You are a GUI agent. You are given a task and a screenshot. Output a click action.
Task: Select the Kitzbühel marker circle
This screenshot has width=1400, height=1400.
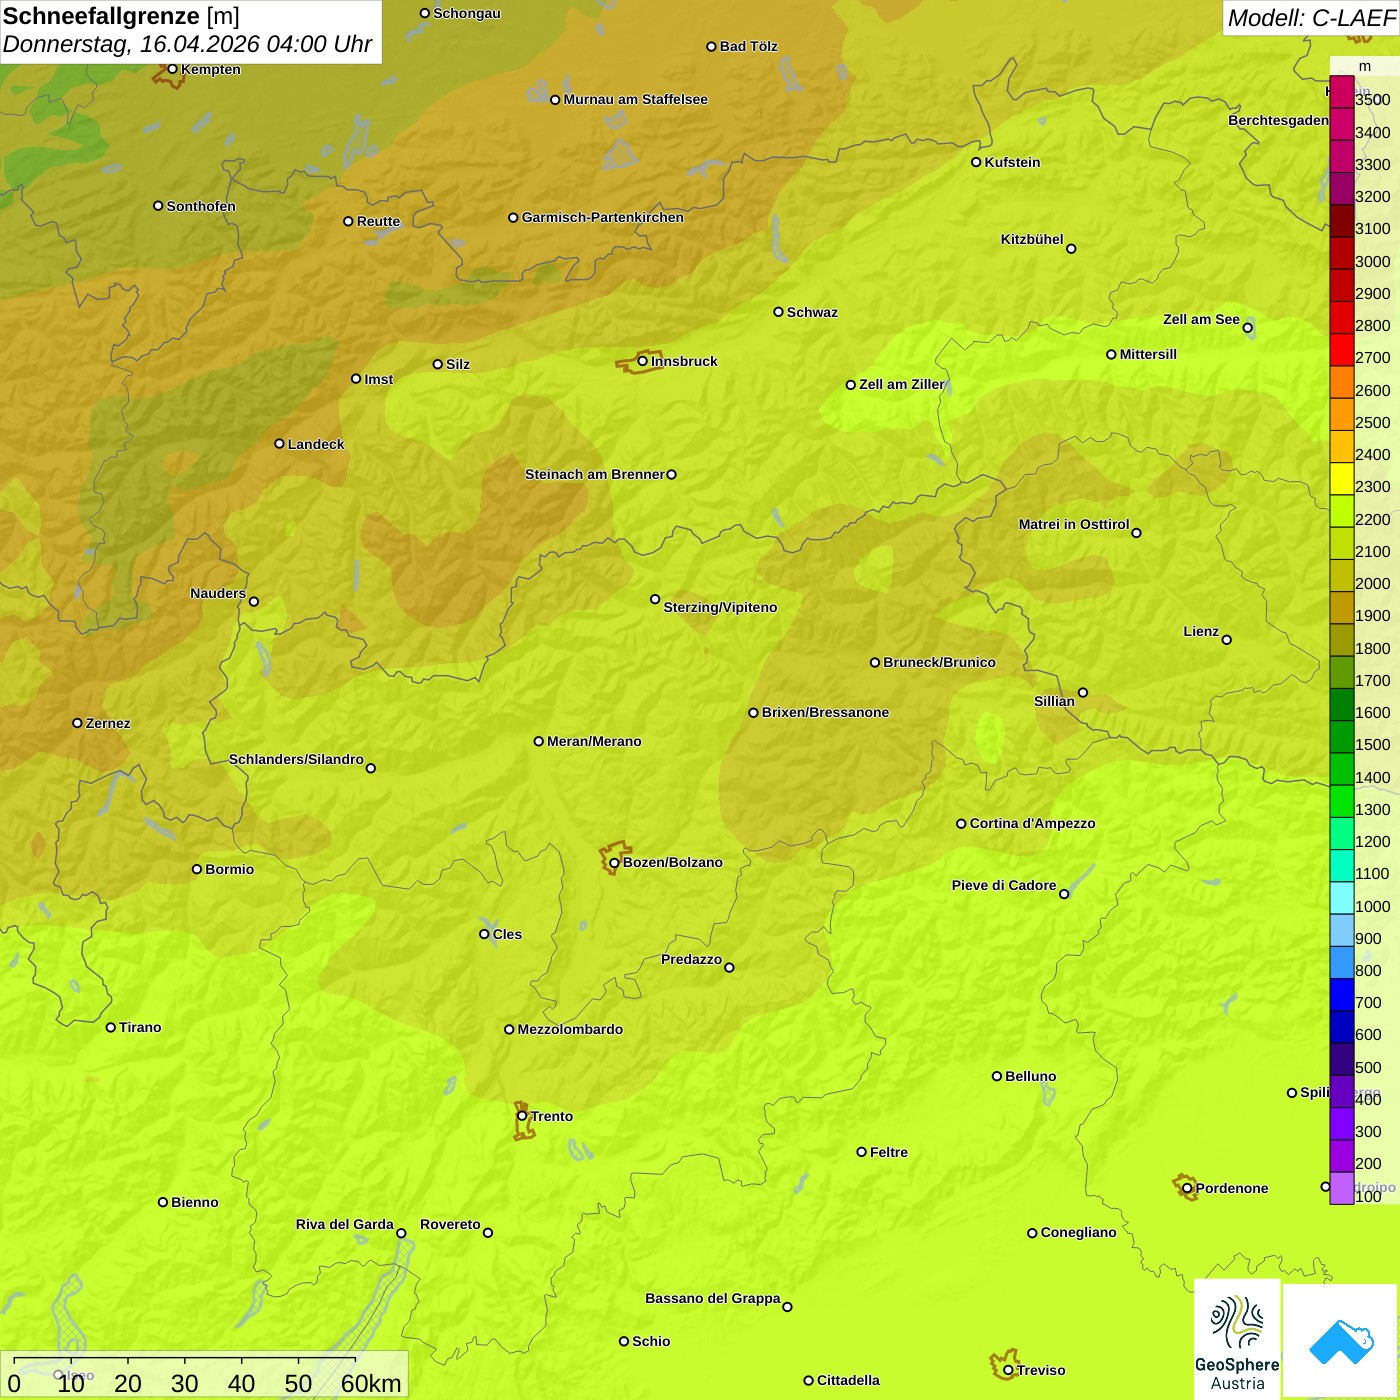tap(1071, 249)
